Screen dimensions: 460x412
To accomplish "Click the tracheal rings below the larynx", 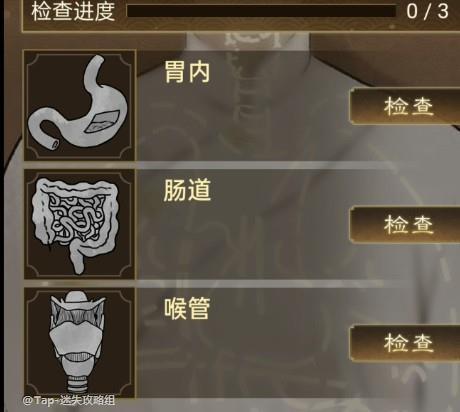I will [78, 384].
